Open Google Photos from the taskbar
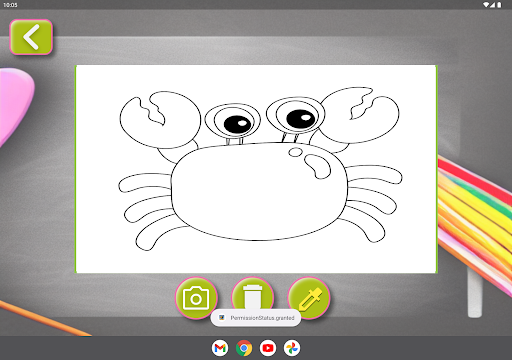Viewport: 512px width, 360px height. click(292, 348)
